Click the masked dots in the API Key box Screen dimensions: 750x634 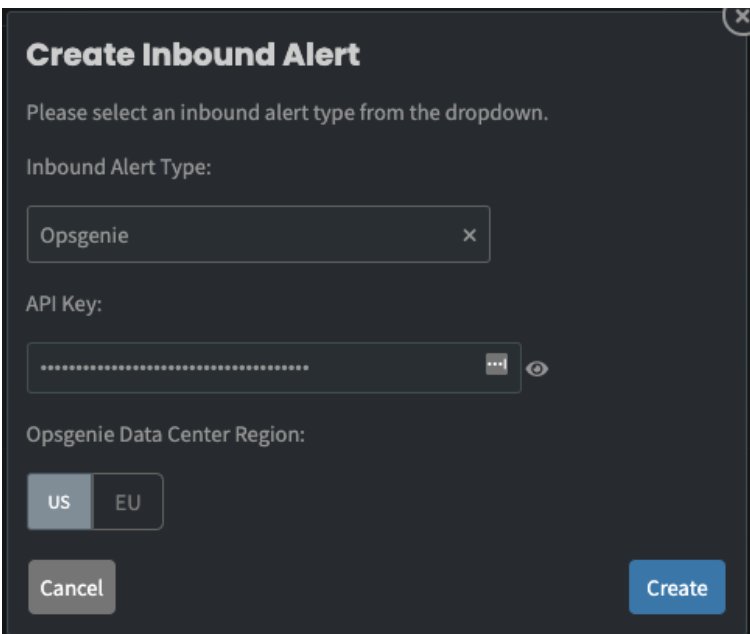click(x=175, y=368)
